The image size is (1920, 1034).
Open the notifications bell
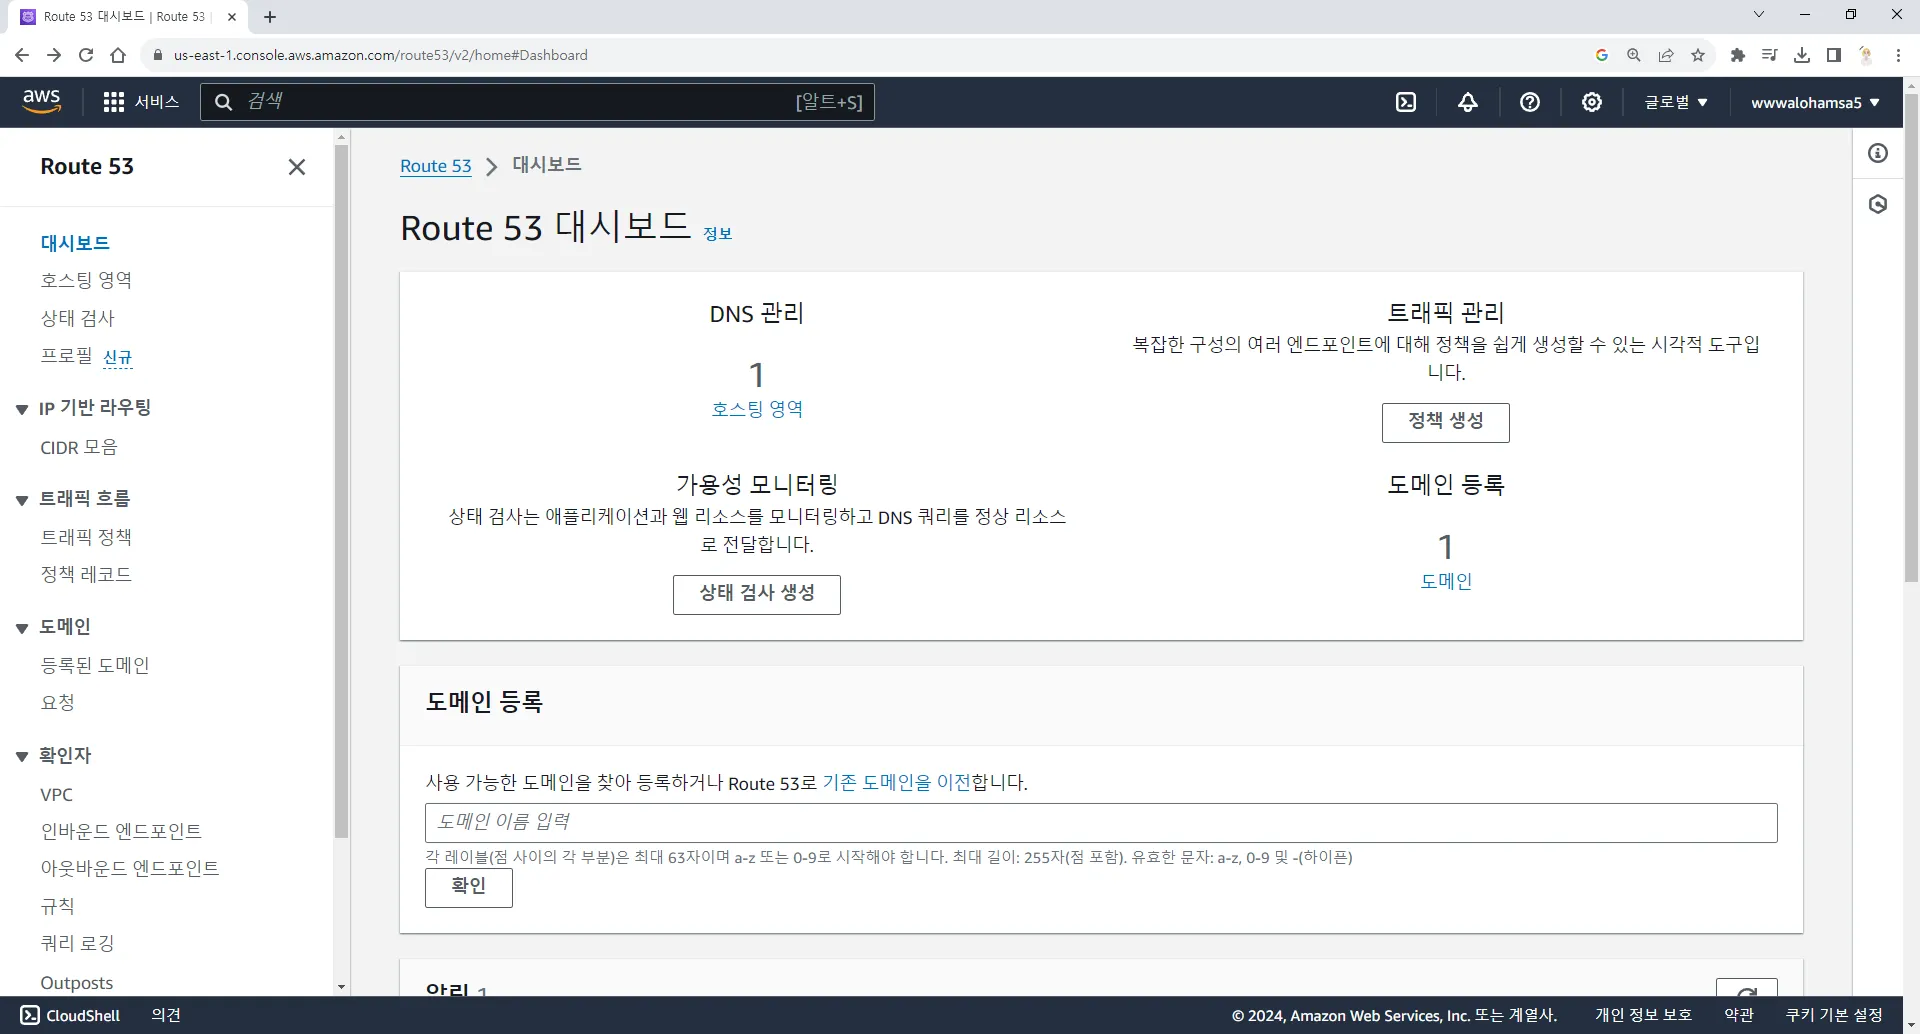1468,102
